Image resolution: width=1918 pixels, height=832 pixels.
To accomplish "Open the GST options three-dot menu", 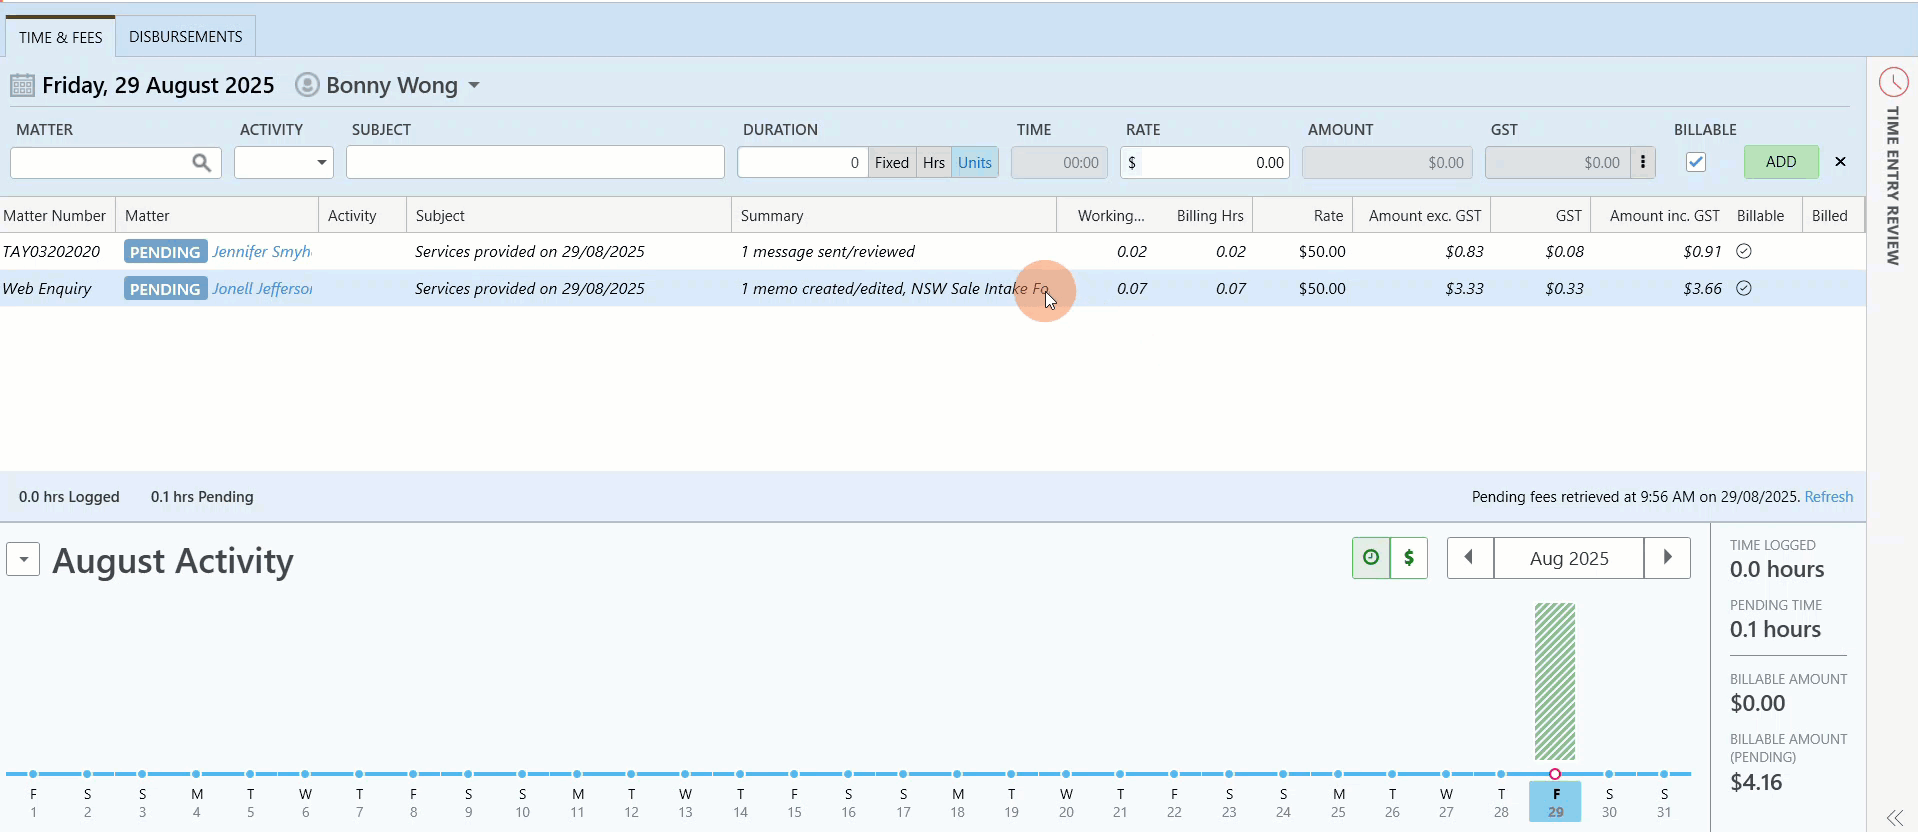I will (1643, 162).
